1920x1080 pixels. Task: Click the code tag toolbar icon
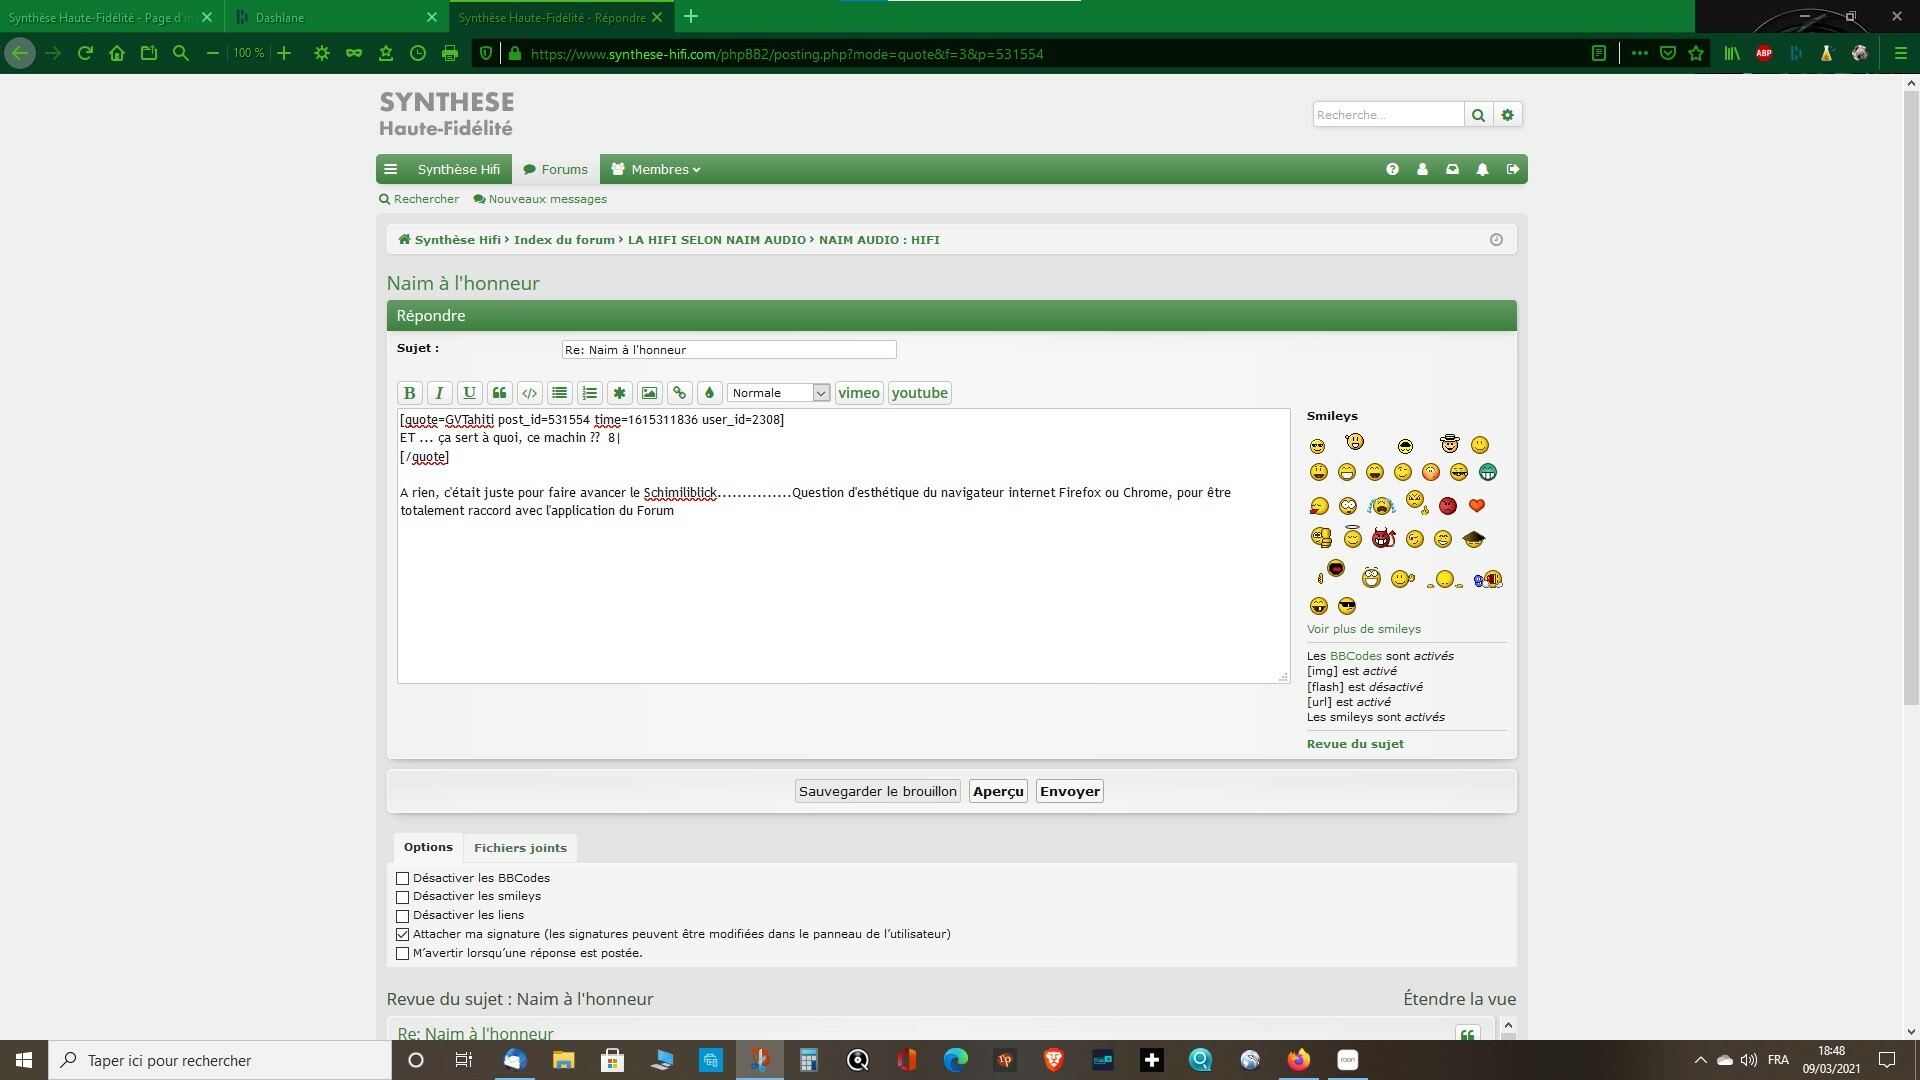pyautogui.click(x=529, y=393)
